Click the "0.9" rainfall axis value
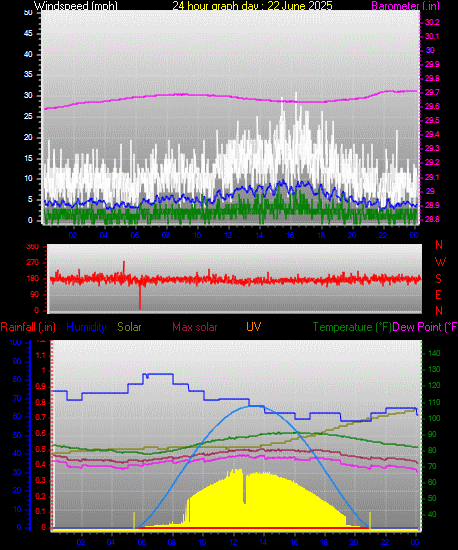458x550 pixels. coord(40,387)
